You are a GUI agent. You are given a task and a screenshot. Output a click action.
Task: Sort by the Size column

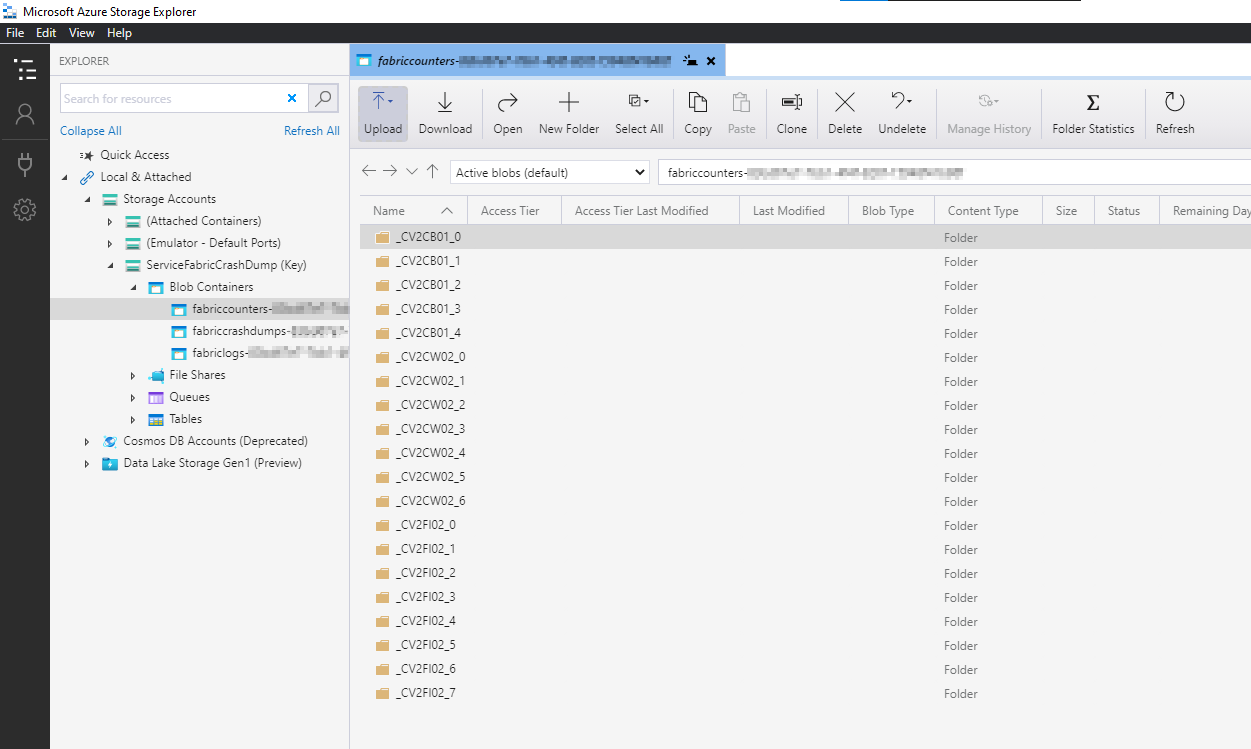[1067, 211]
